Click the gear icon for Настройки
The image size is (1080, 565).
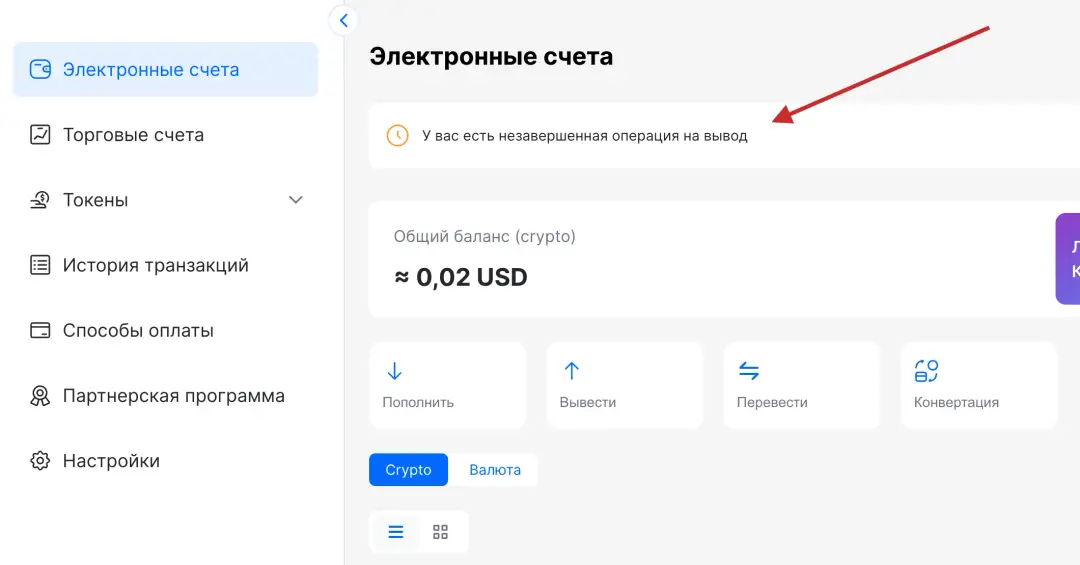tap(40, 461)
